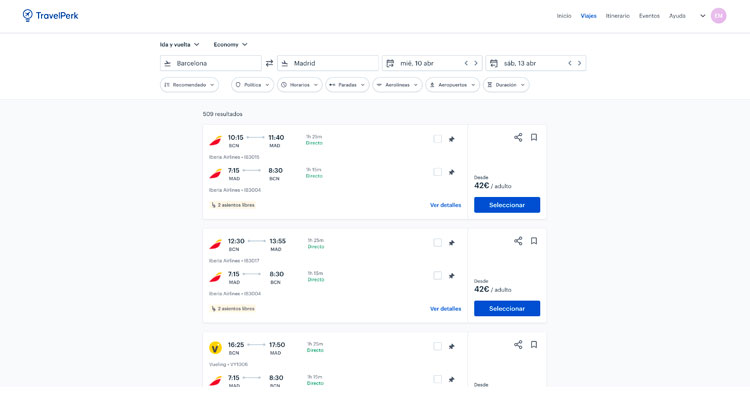Expand the Aerolíneas filter
This screenshot has width=750, height=415.
[397, 85]
